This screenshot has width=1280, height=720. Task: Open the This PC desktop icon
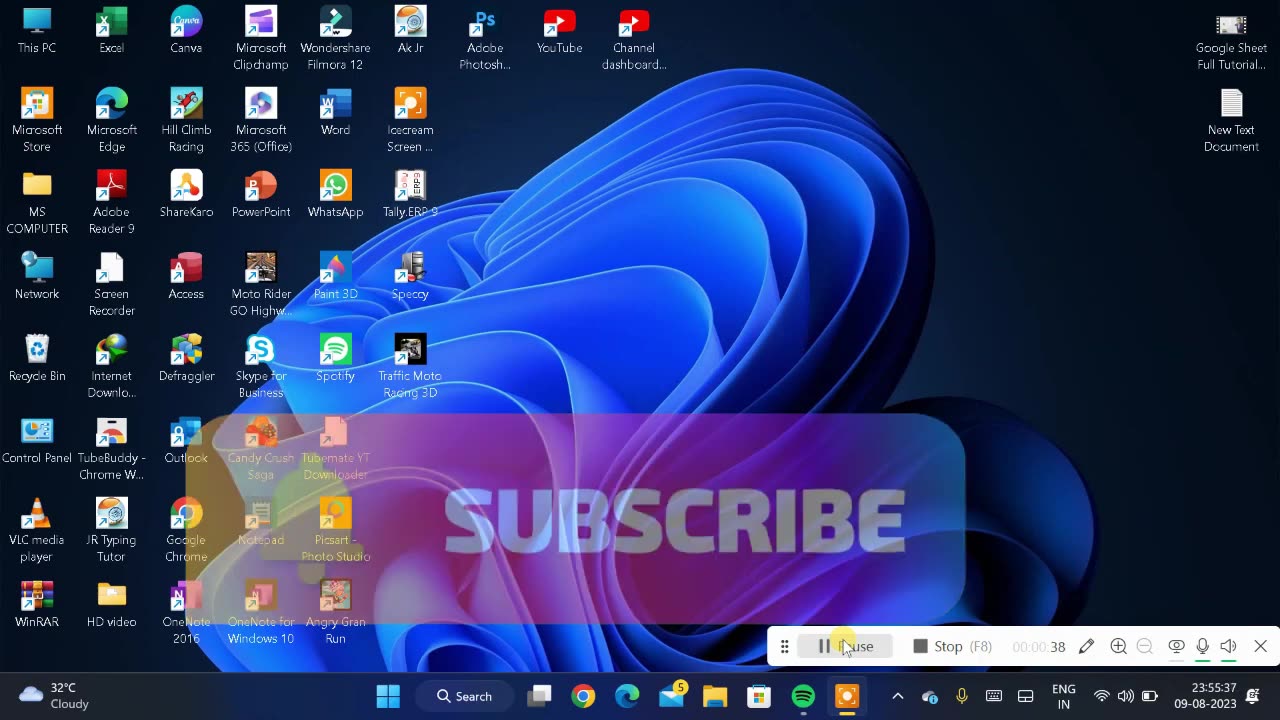(37, 30)
